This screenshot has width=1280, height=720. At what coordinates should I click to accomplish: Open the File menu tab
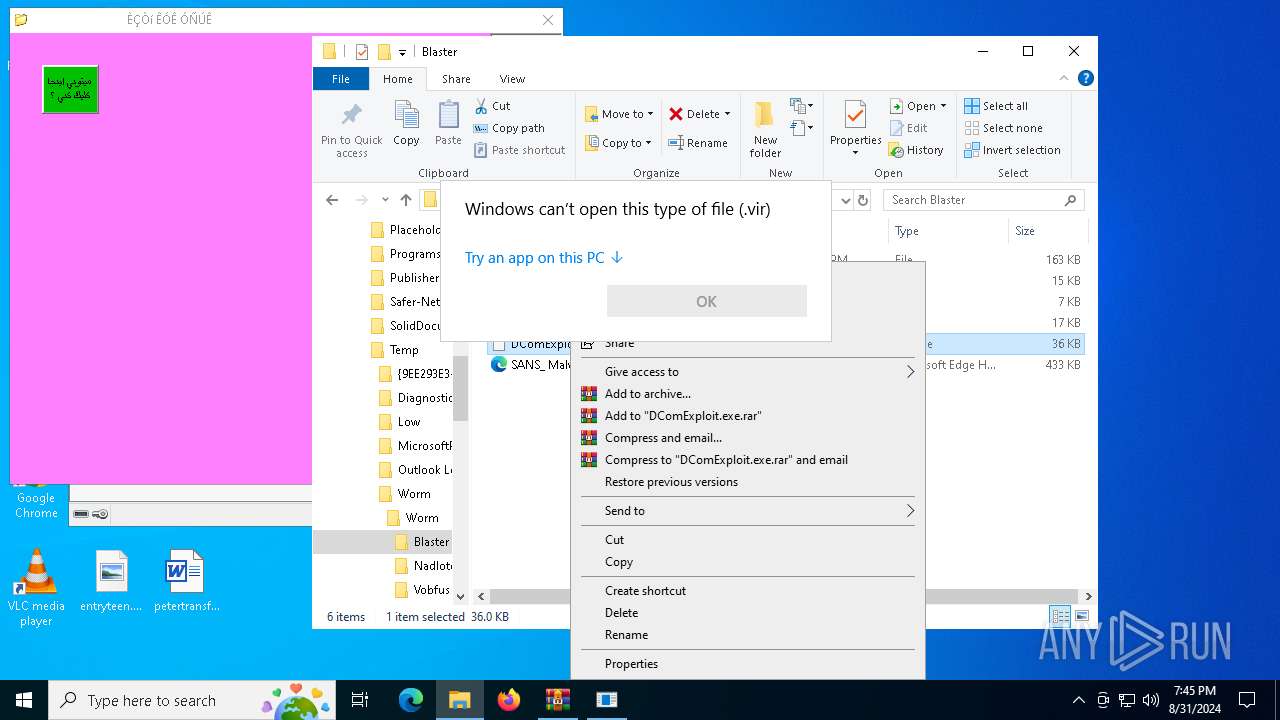(x=341, y=79)
